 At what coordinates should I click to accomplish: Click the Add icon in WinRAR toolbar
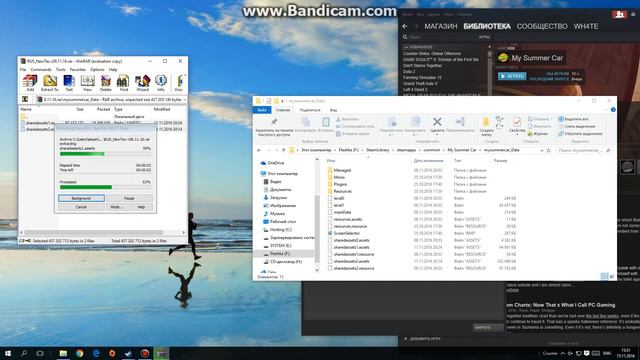[30, 83]
